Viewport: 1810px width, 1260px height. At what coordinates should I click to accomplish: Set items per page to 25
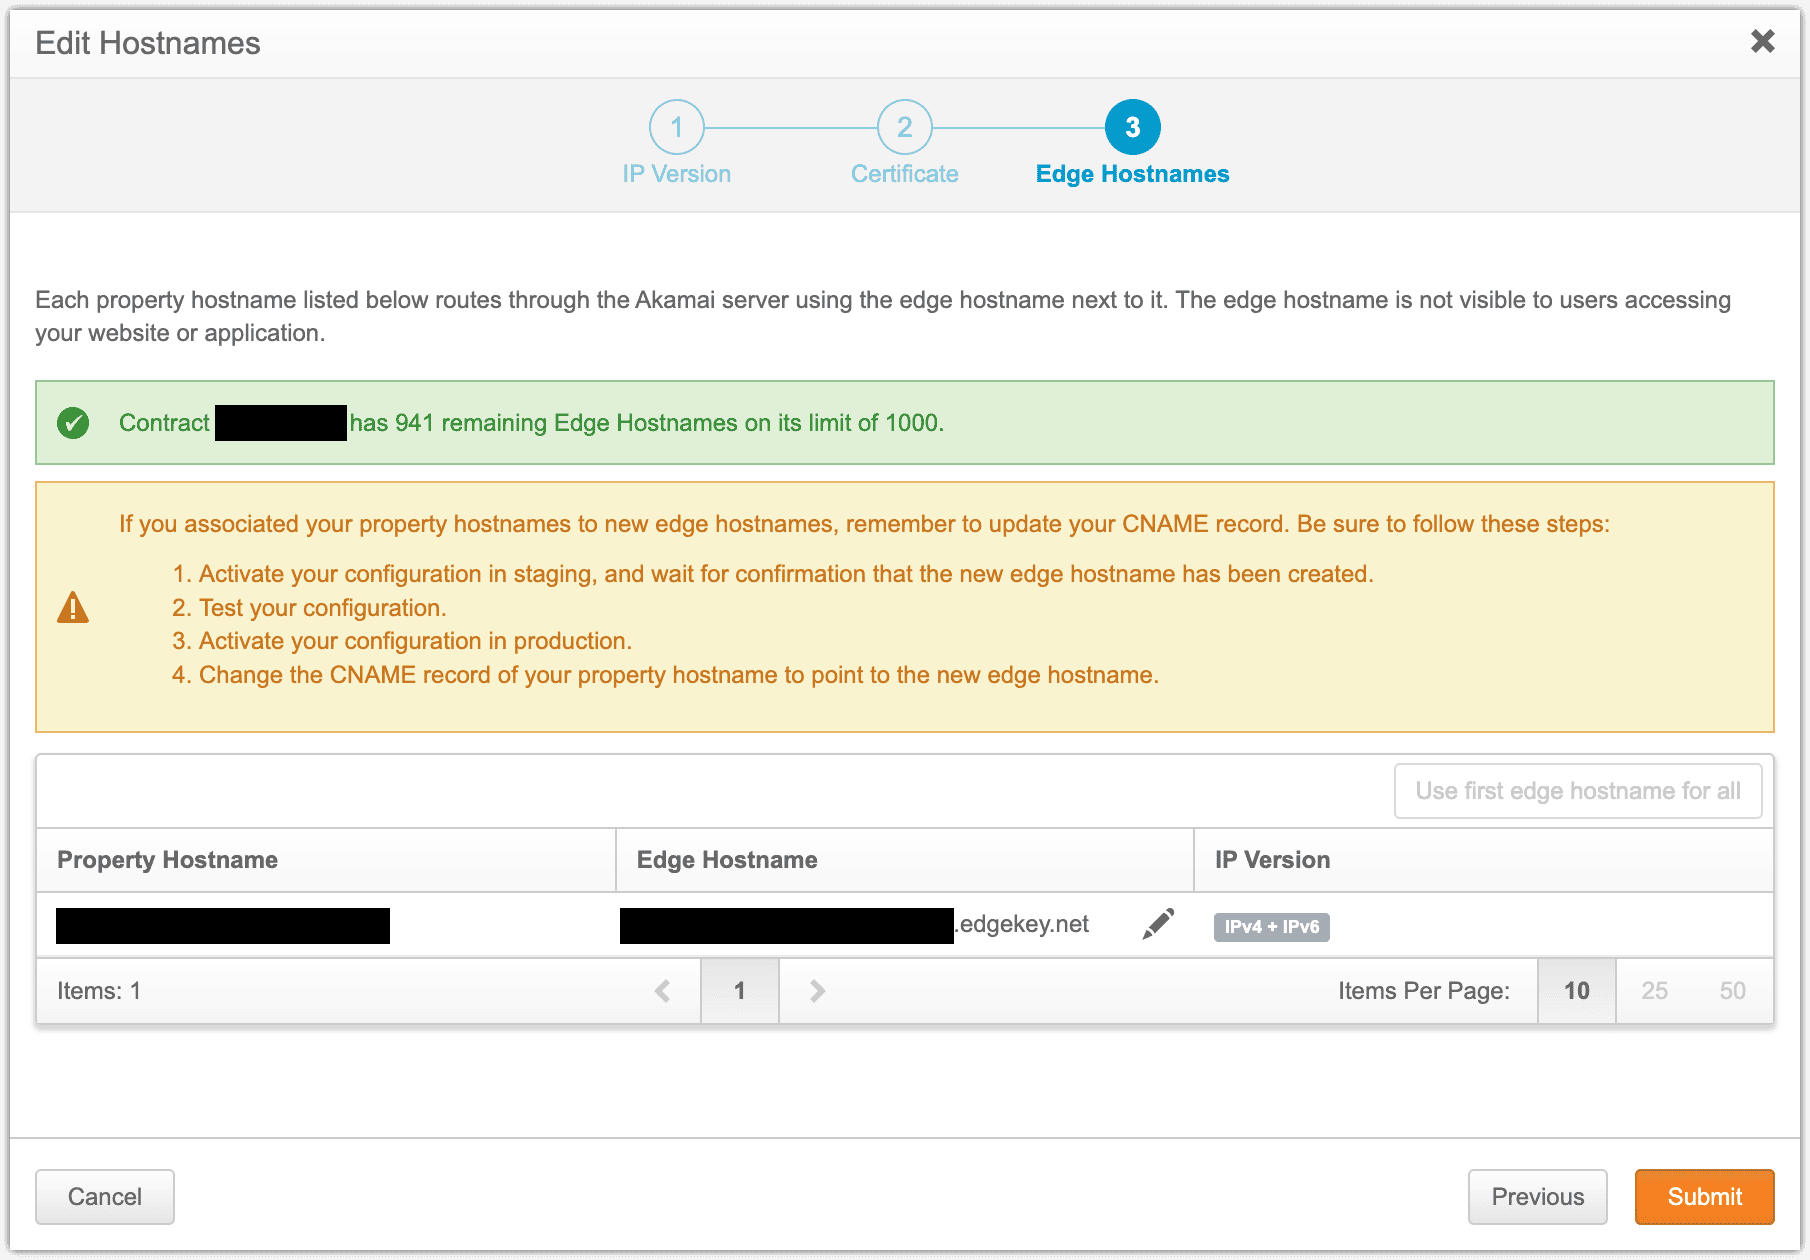[1655, 991]
